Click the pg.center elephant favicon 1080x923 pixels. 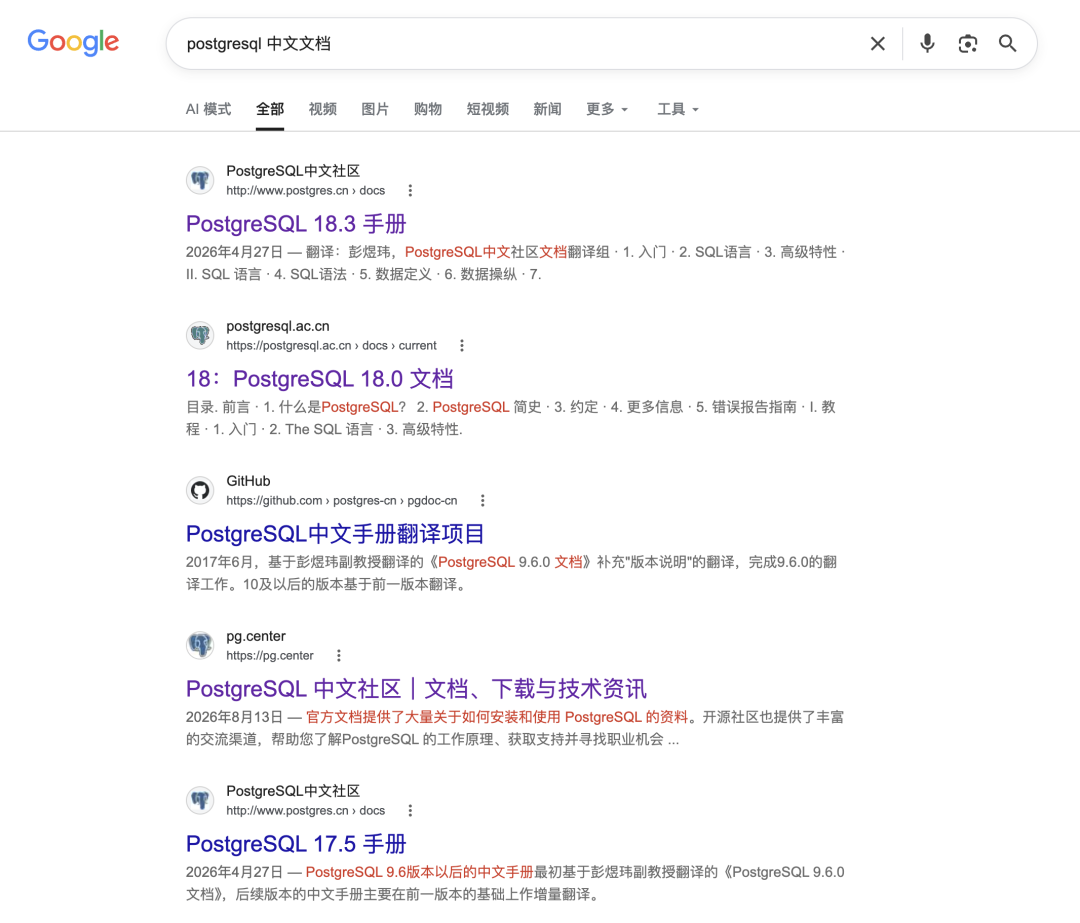point(200,645)
